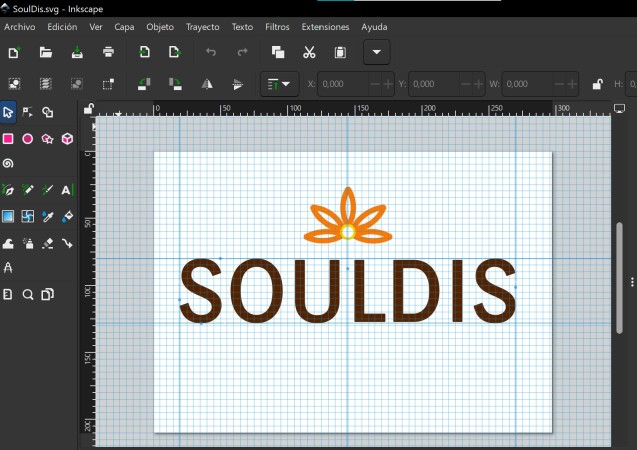Select the Spiral tool

click(8, 163)
